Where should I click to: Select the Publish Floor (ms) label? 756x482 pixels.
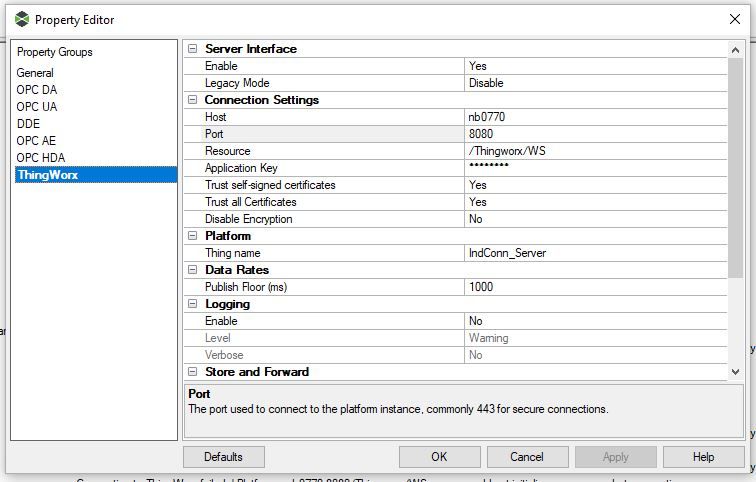246,287
